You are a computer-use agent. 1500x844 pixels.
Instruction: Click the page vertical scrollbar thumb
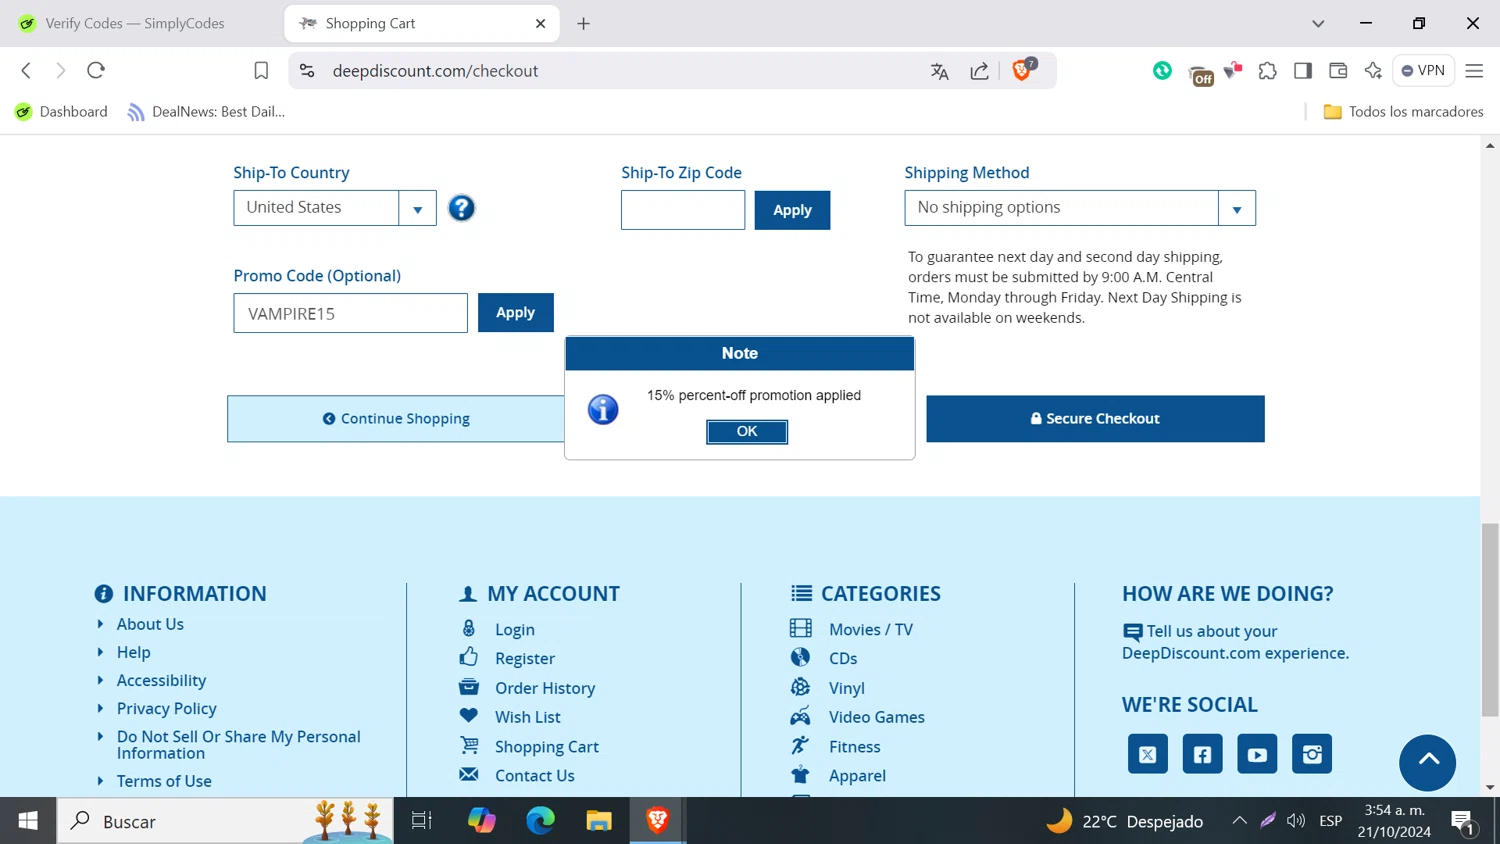[1490, 620]
